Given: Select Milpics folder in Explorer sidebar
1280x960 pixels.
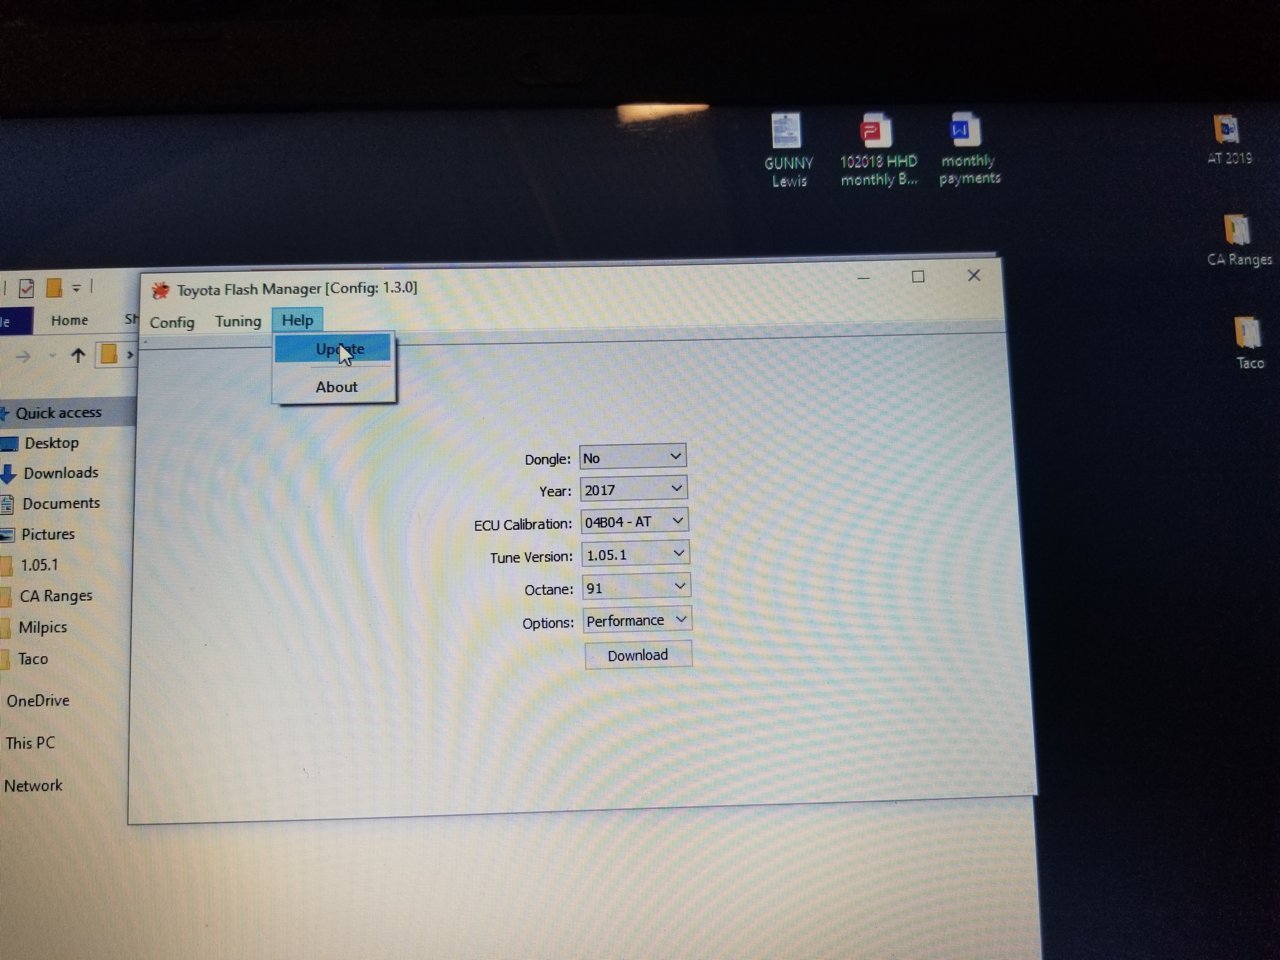Looking at the screenshot, I should coord(42,627).
